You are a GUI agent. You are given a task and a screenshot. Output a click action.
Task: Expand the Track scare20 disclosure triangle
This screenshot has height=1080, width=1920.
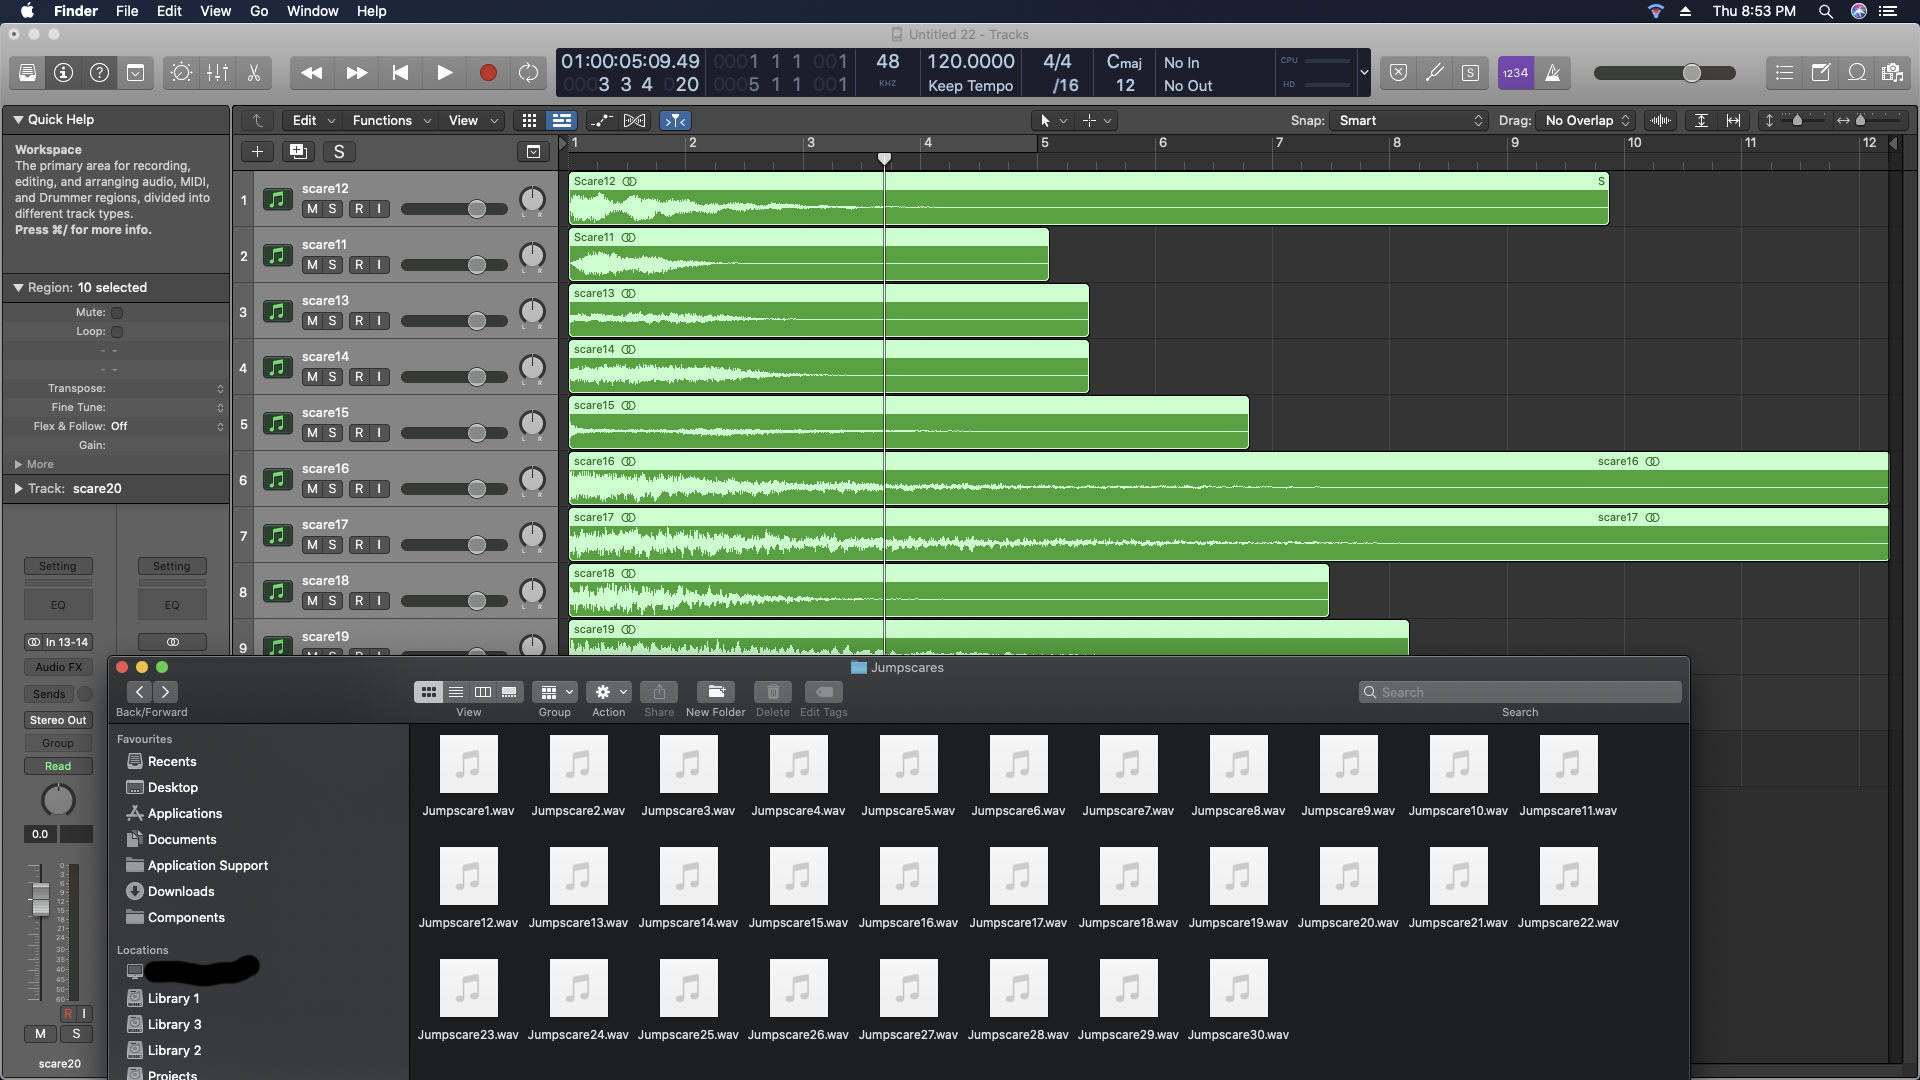click(18, 489)
